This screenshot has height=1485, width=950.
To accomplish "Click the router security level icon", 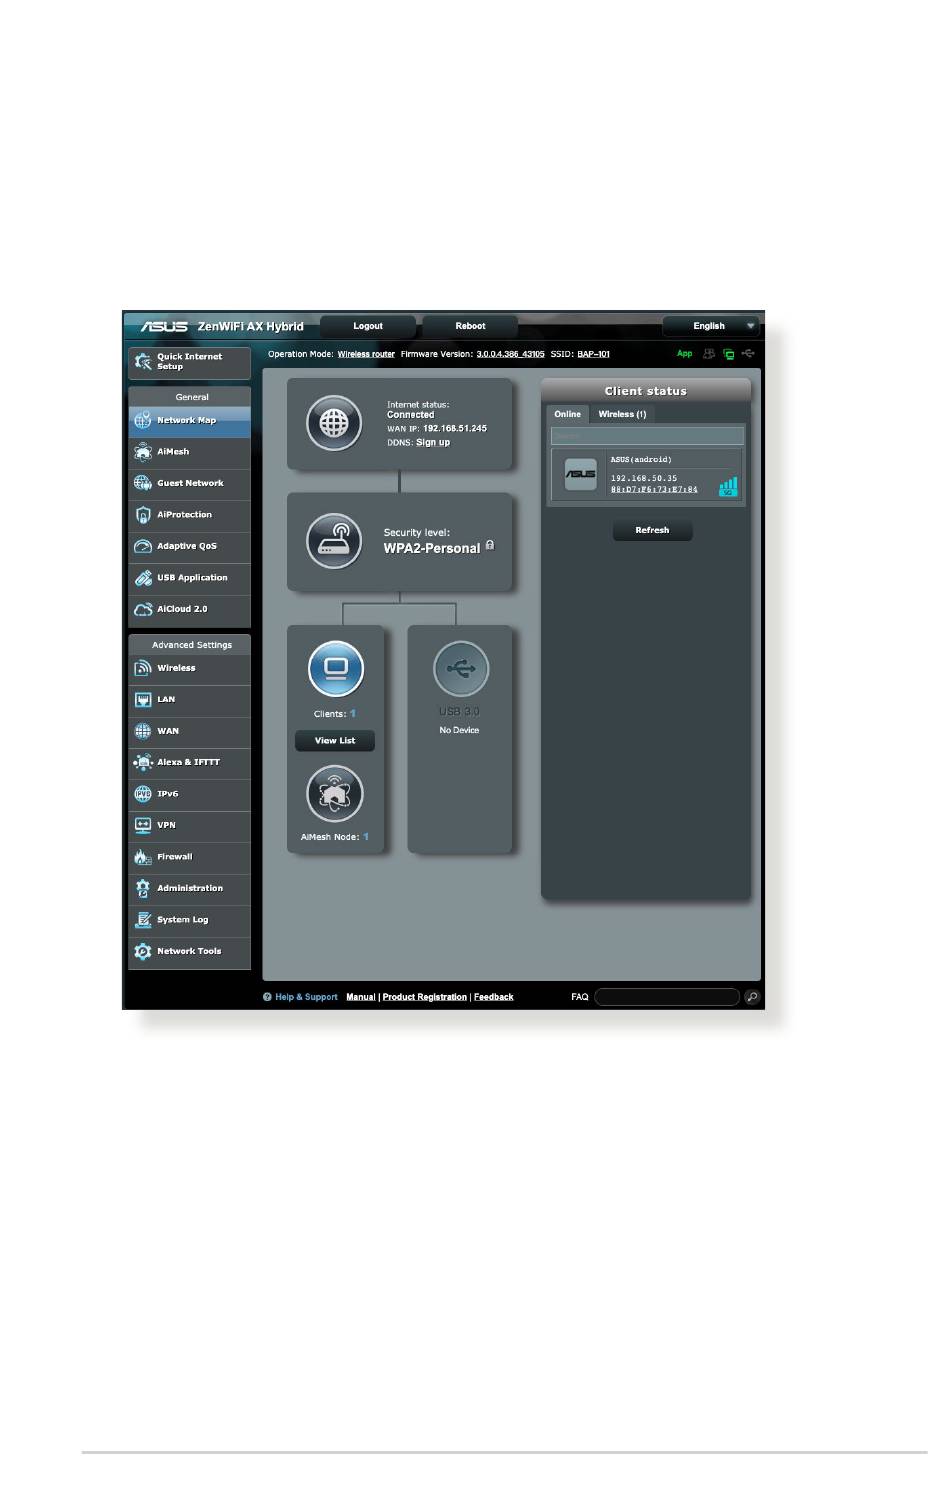I will click(334, 541).
